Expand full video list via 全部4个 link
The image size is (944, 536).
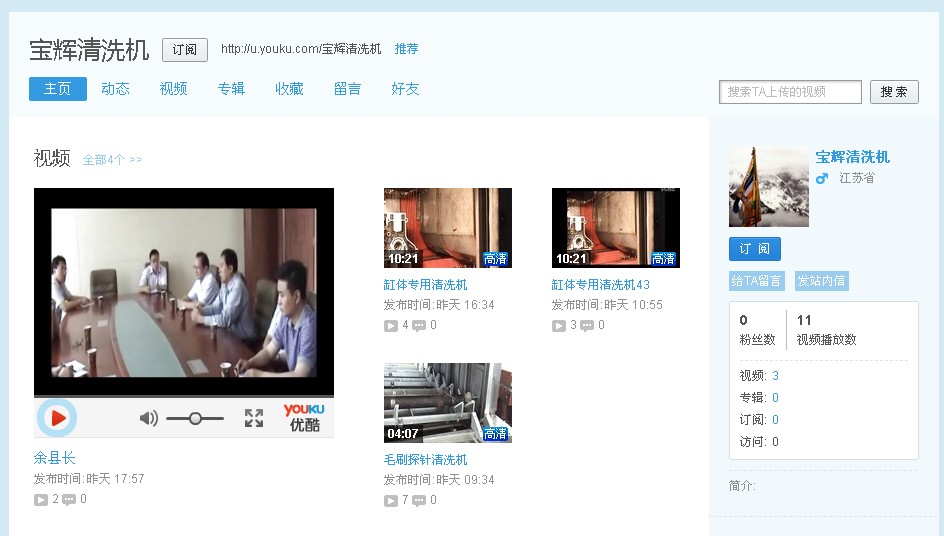click(x=112, y=160)
